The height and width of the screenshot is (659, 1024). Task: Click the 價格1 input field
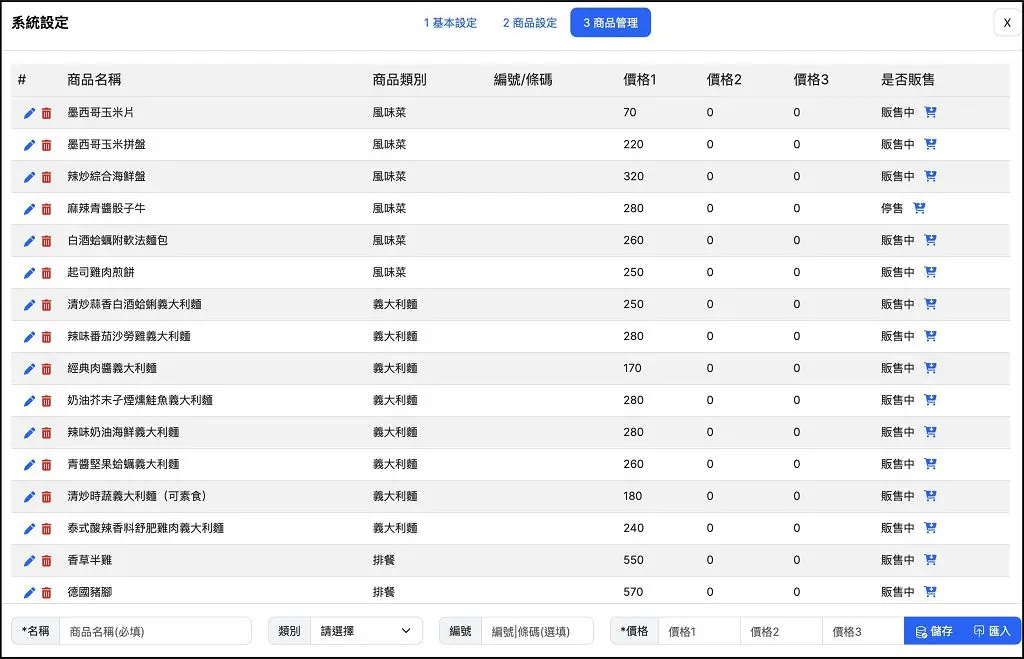pos(699,631)
